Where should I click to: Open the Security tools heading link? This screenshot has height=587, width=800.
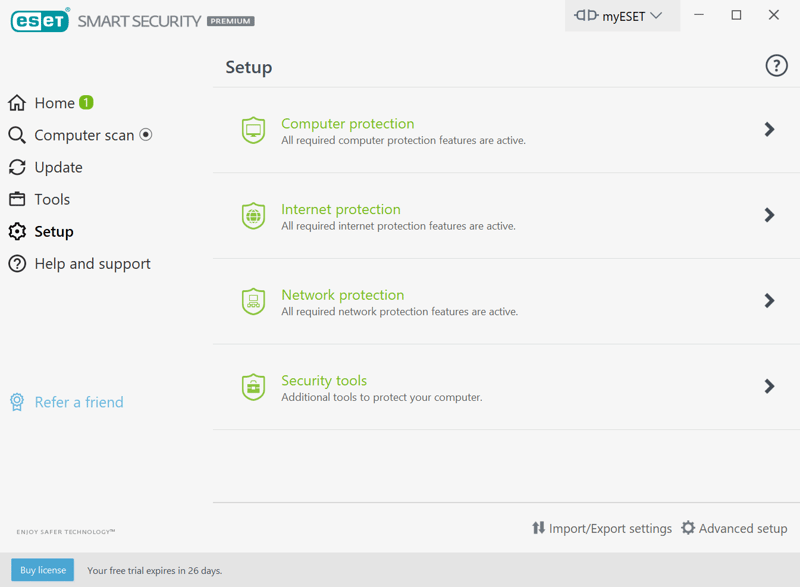pyautogui.click(x=324, y=380)
